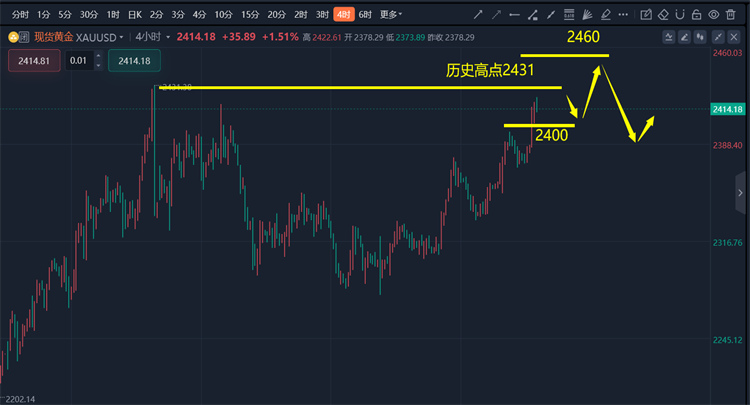The image size is (750, 405).
Task: Change candlestick chart style icon
Action: pos(700,37)
